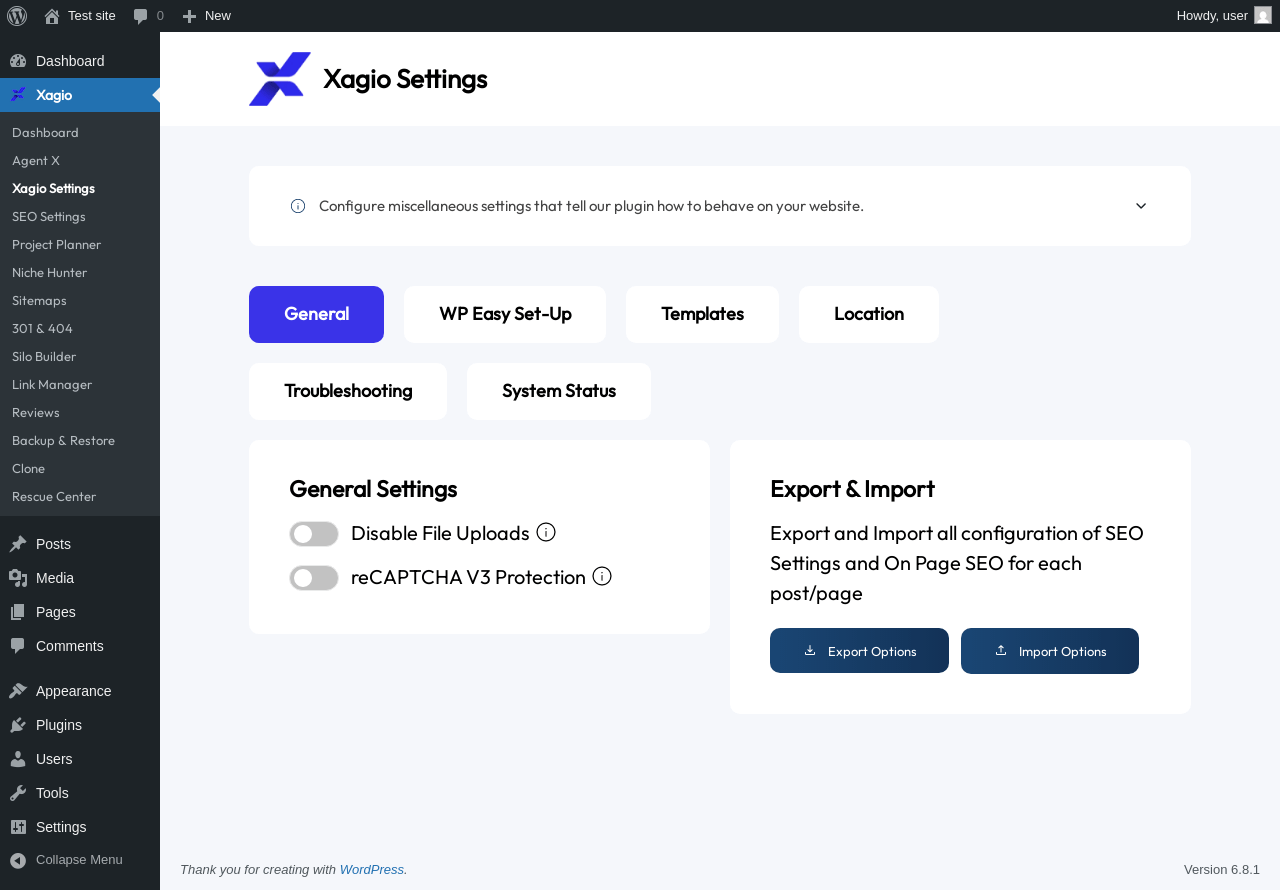
Task: Click the Xagio logo in page header
Action: point(280,79)
